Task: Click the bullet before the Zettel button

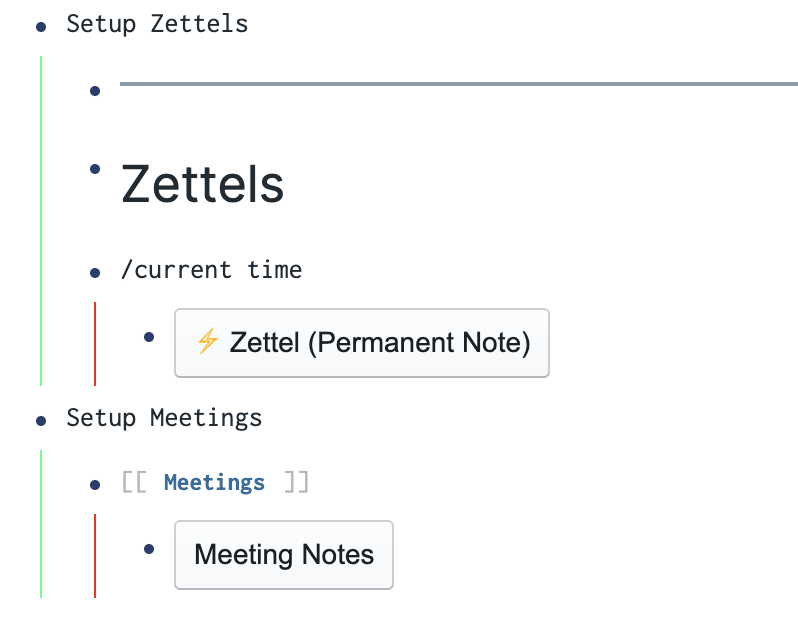Action: 149,338
